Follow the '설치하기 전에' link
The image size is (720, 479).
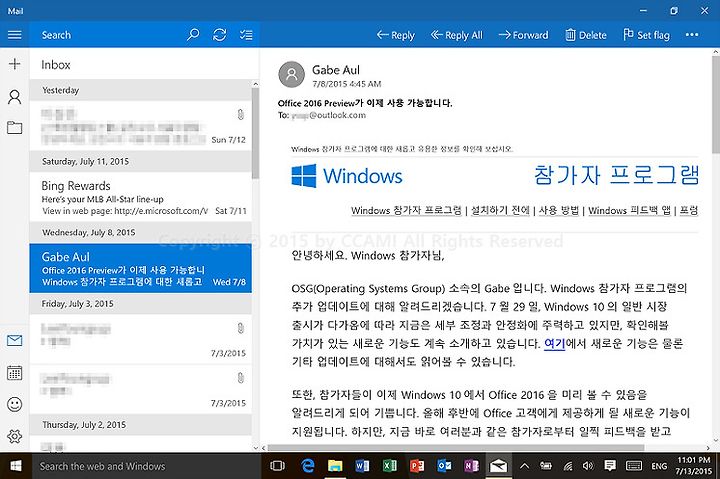click(501, 210)
